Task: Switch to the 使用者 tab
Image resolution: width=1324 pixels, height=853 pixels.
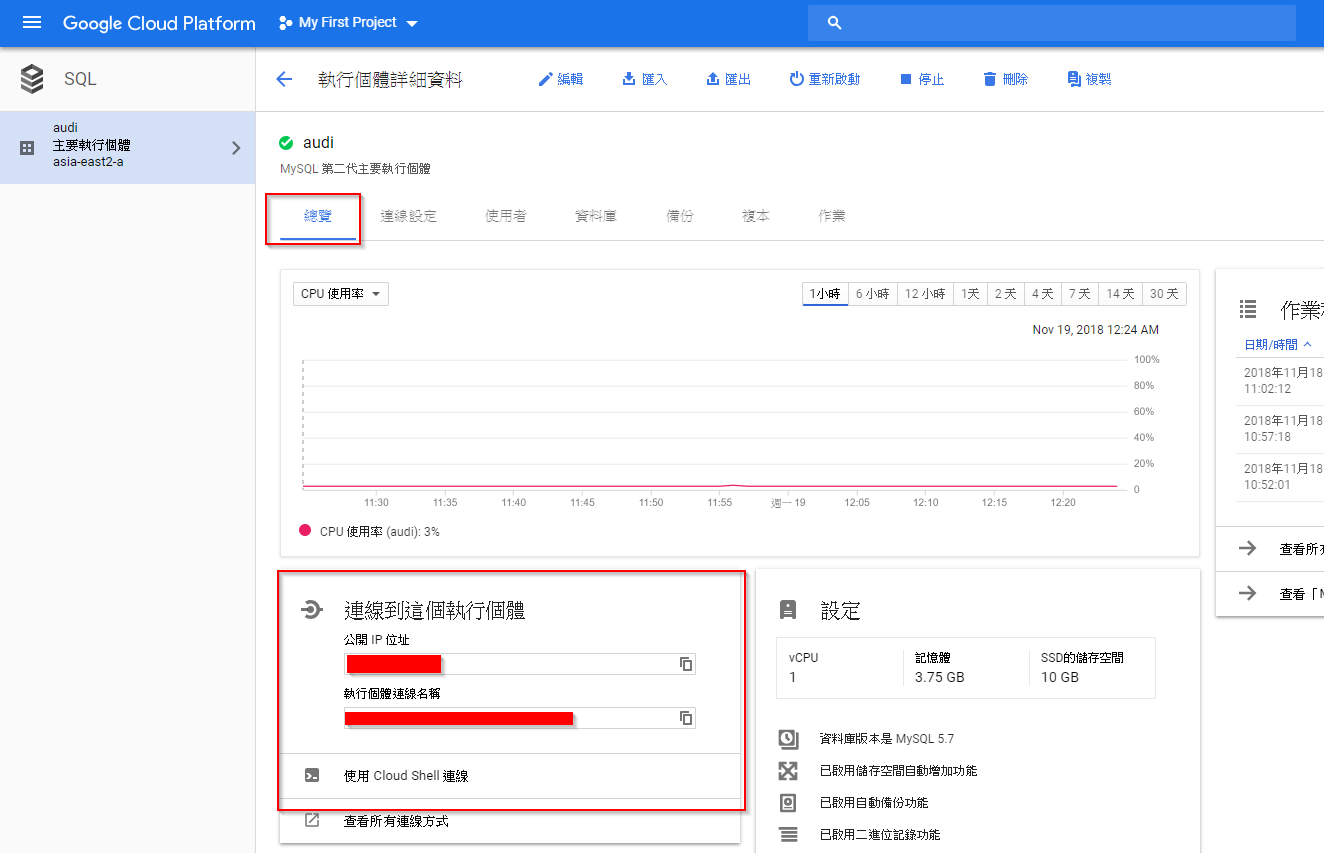Action: click(x=506, y=215)
